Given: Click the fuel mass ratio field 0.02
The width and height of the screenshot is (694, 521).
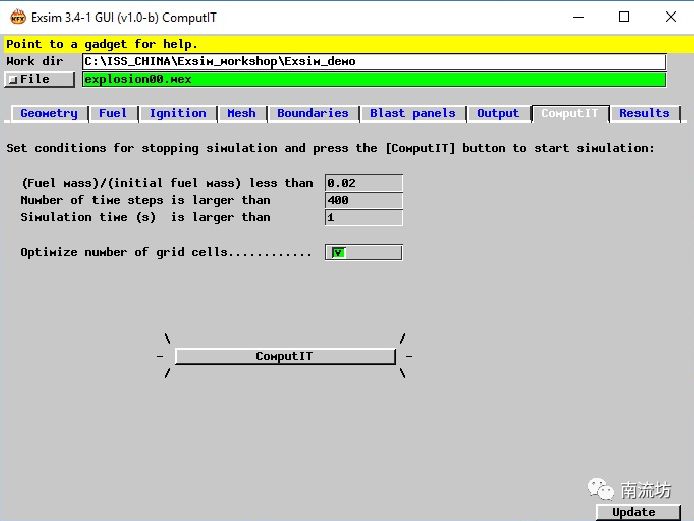Looking at the screenshot, I should pos(363,183).
